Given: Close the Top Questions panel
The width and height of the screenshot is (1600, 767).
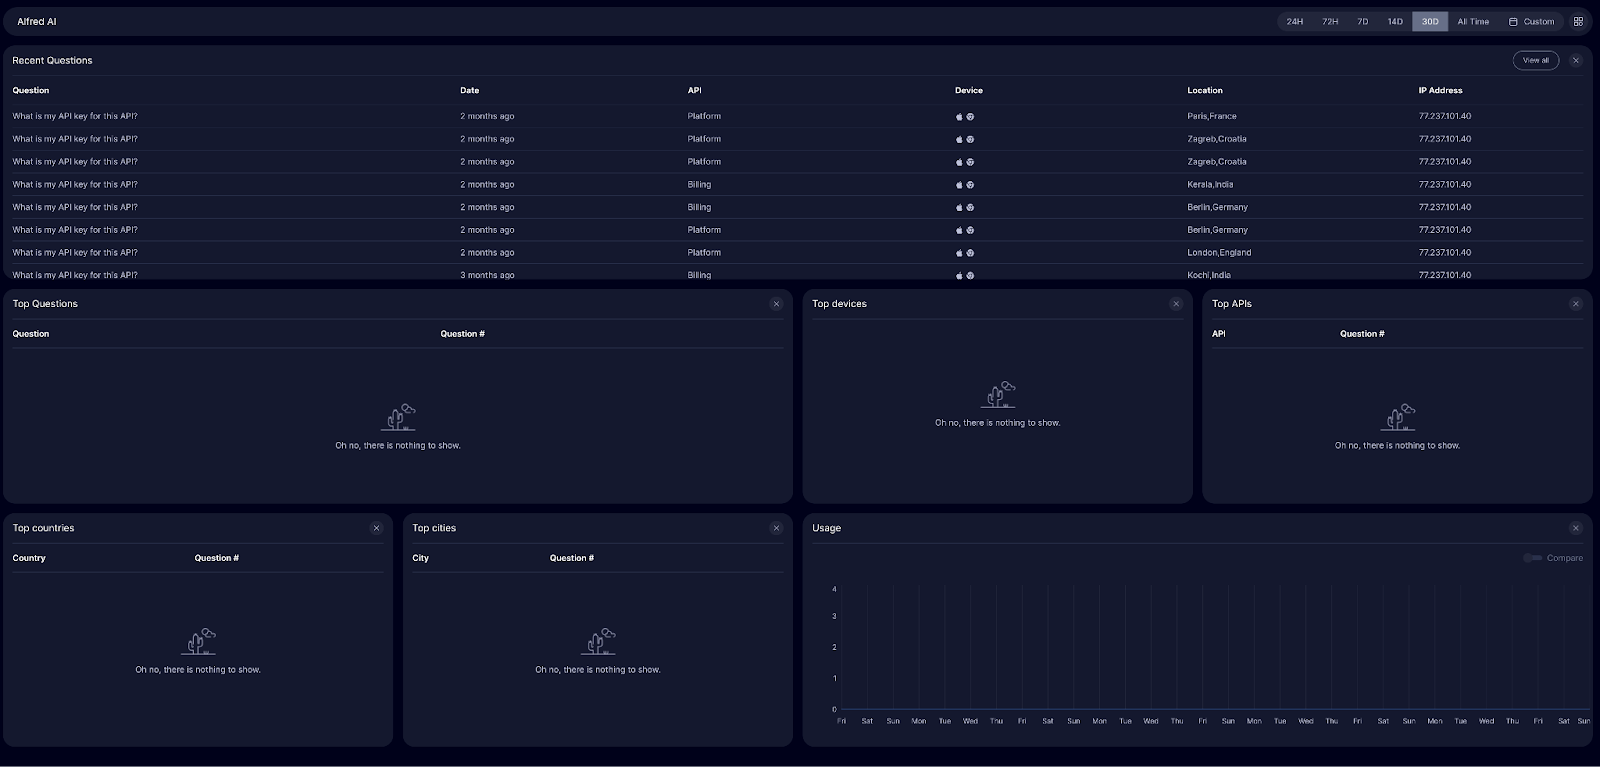Looking at the screenshot, I should click(776, 304).
